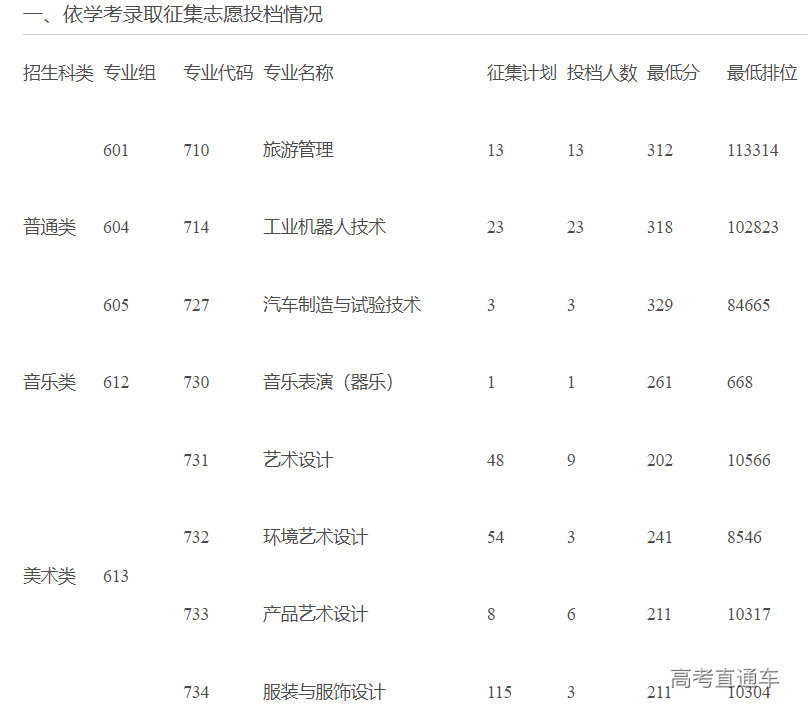808x718 pixels.
Task: Click the 音乐表演（器乐） major name
Action: pos(328,382)
